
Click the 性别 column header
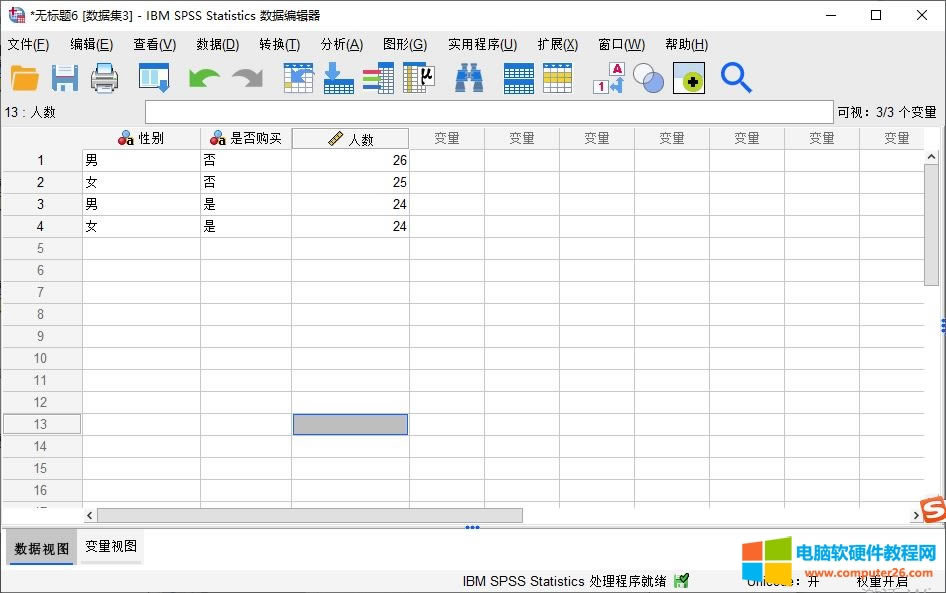coord(141,139)
